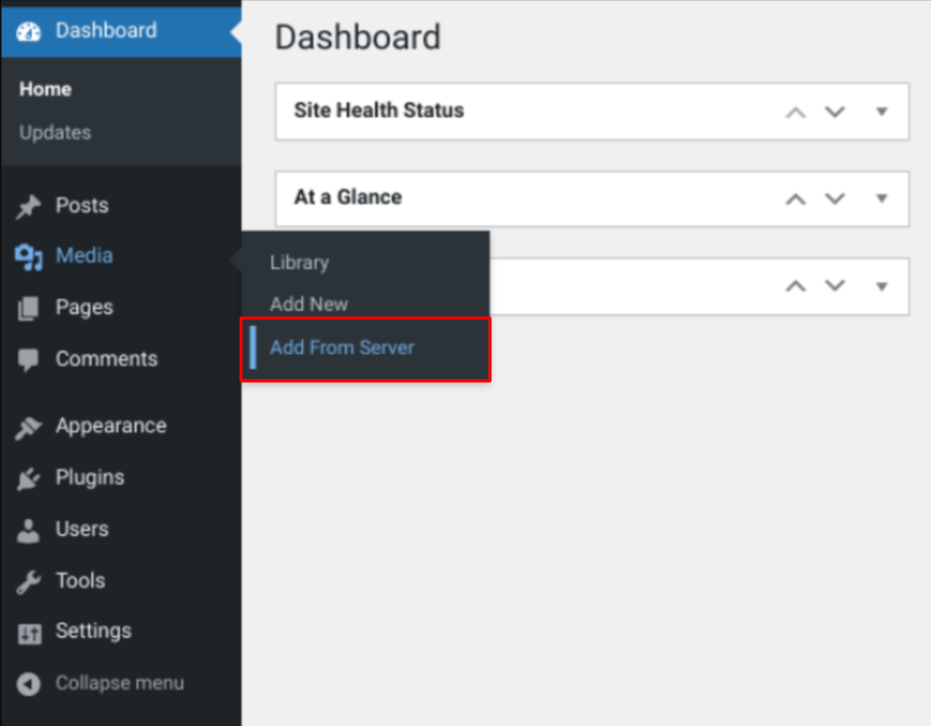This screenshot has height=726, width=931.
Task: Move At a Glance panel up
Action: coord(796,198)
